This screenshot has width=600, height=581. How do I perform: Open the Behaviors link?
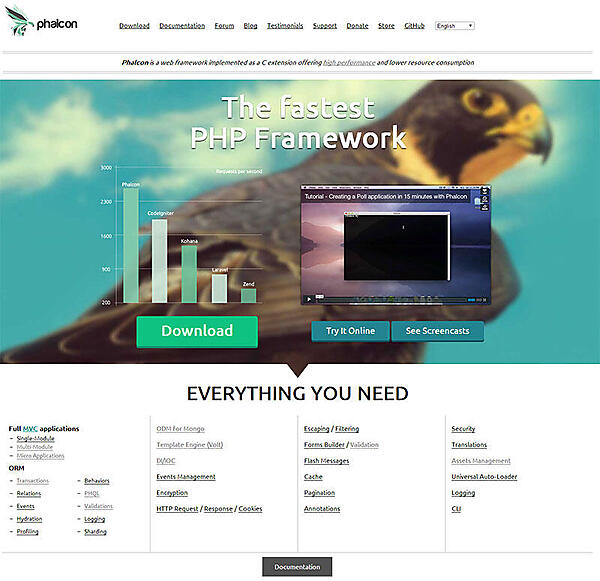click(x=97, y=481)
